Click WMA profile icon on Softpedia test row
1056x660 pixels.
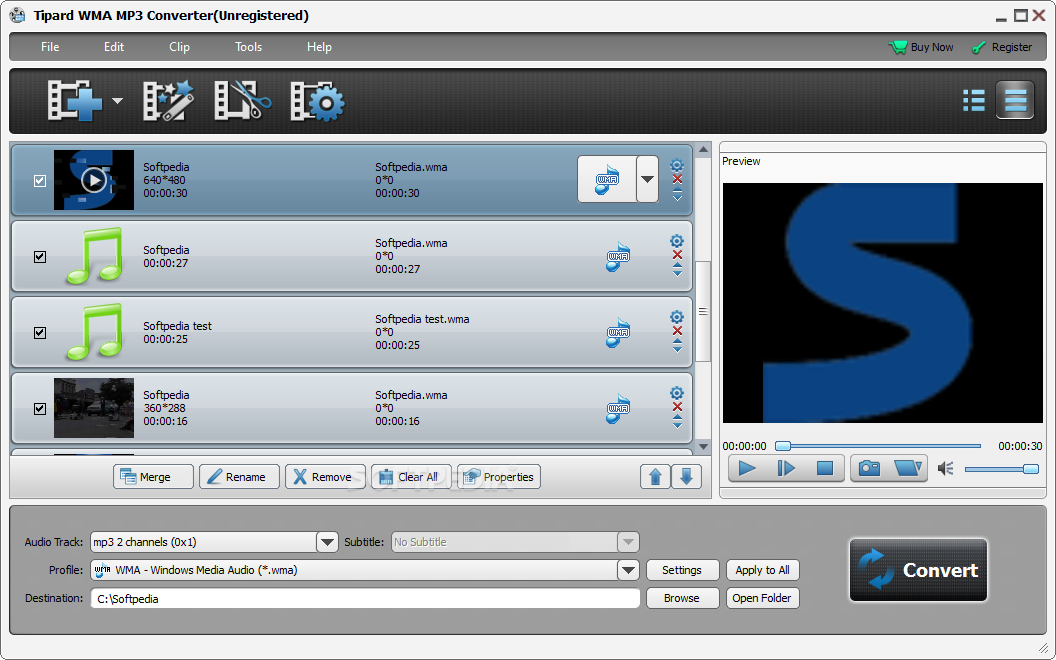[x=618, y=332]
